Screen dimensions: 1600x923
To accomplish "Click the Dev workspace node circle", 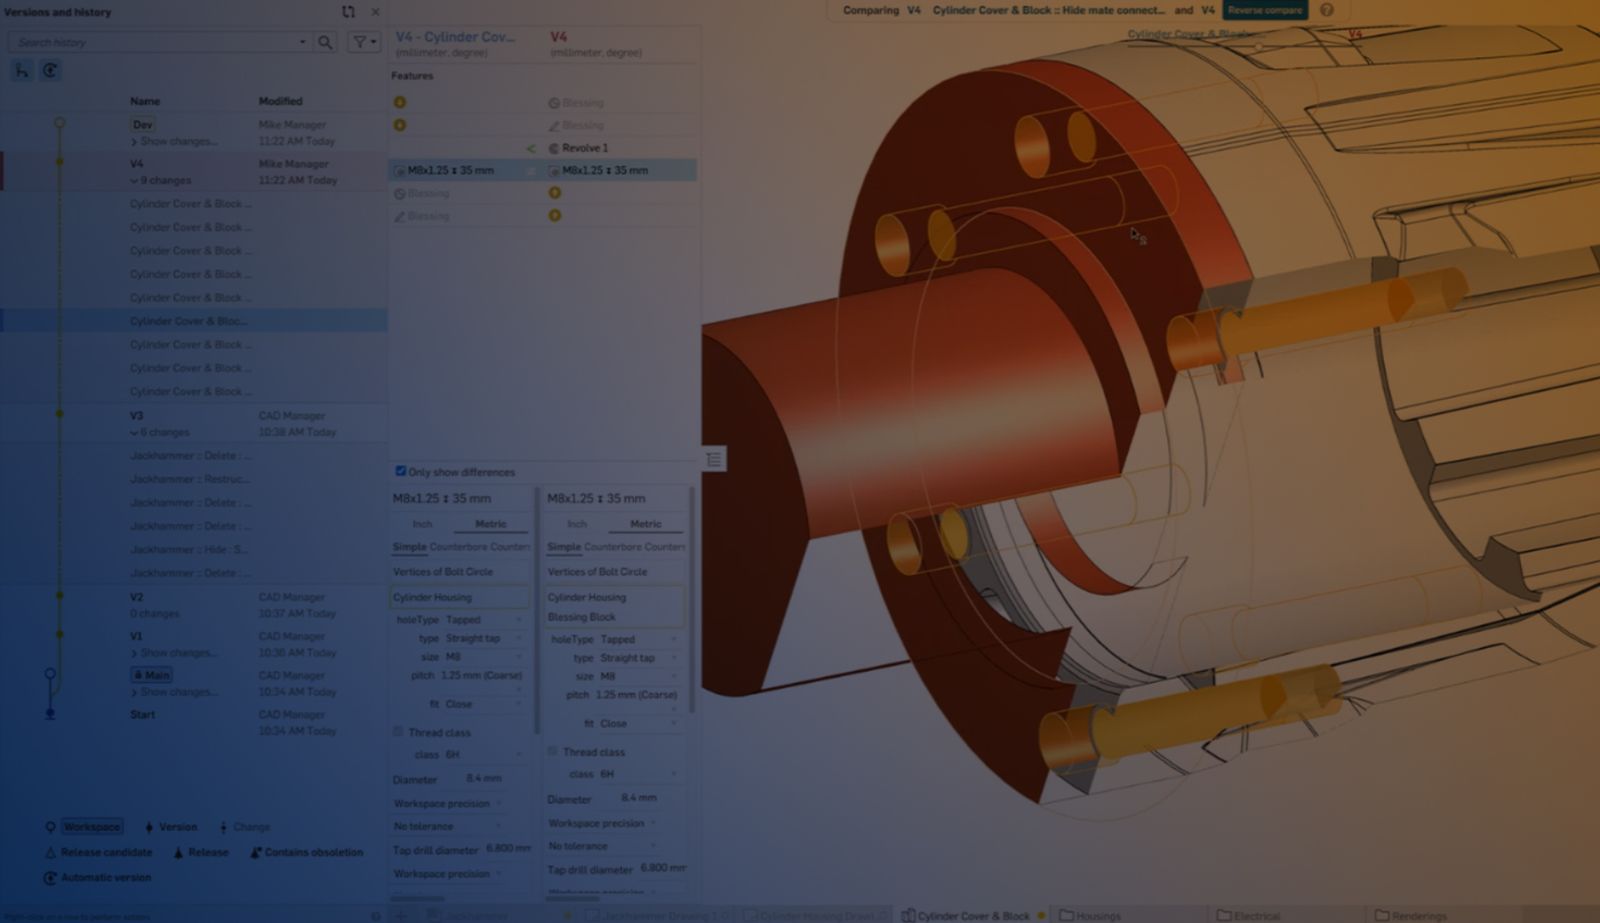I will pos(60,123).
